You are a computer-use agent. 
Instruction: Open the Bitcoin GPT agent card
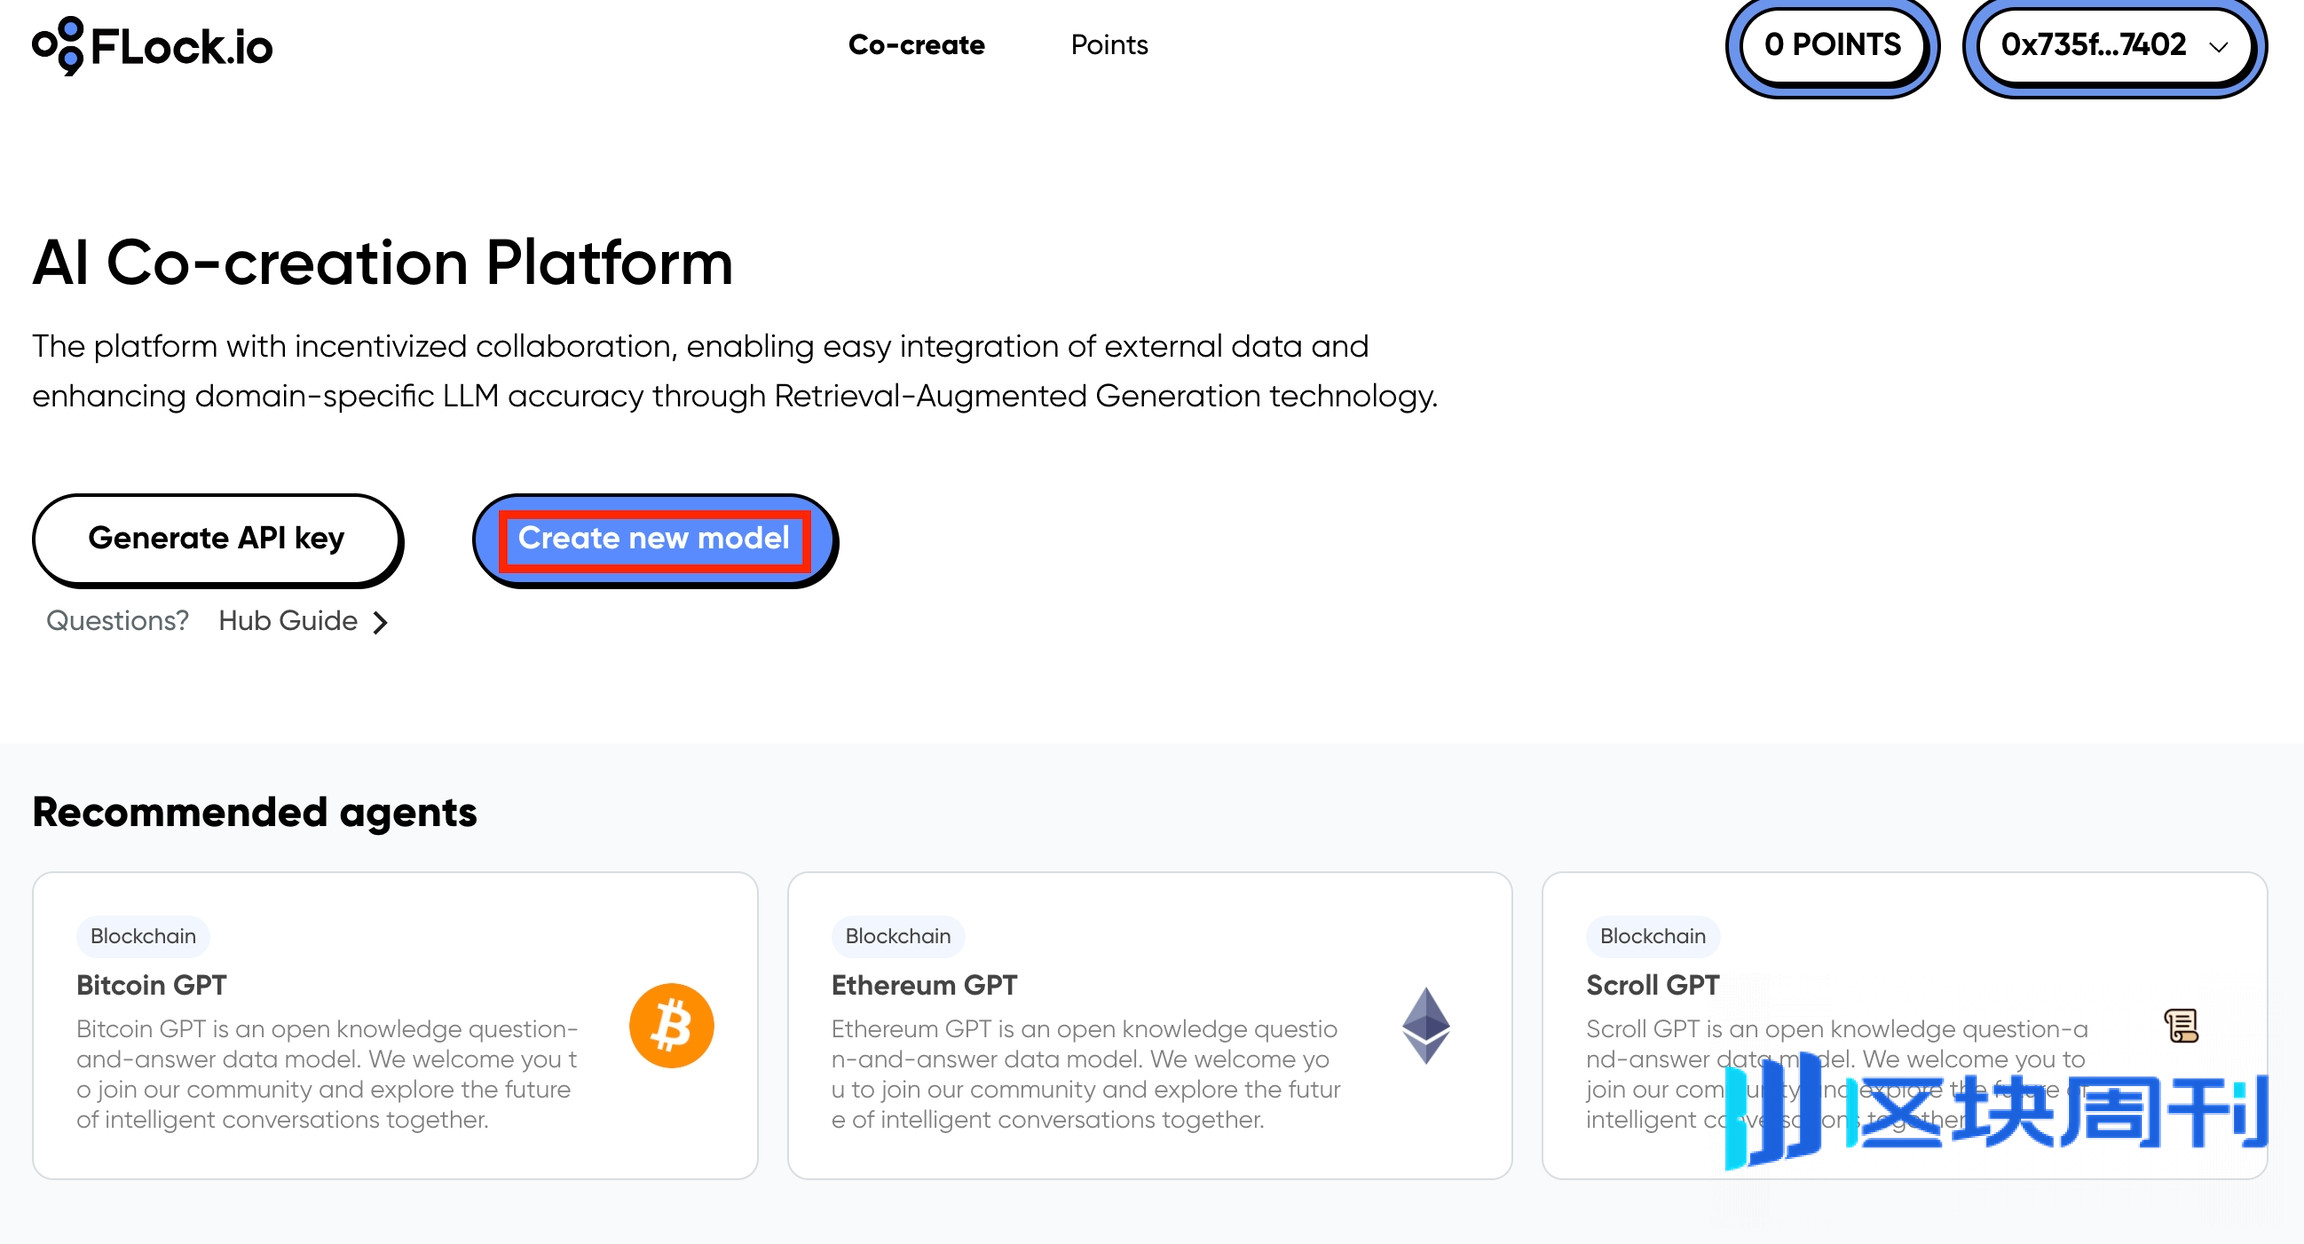coord(395,1025)
